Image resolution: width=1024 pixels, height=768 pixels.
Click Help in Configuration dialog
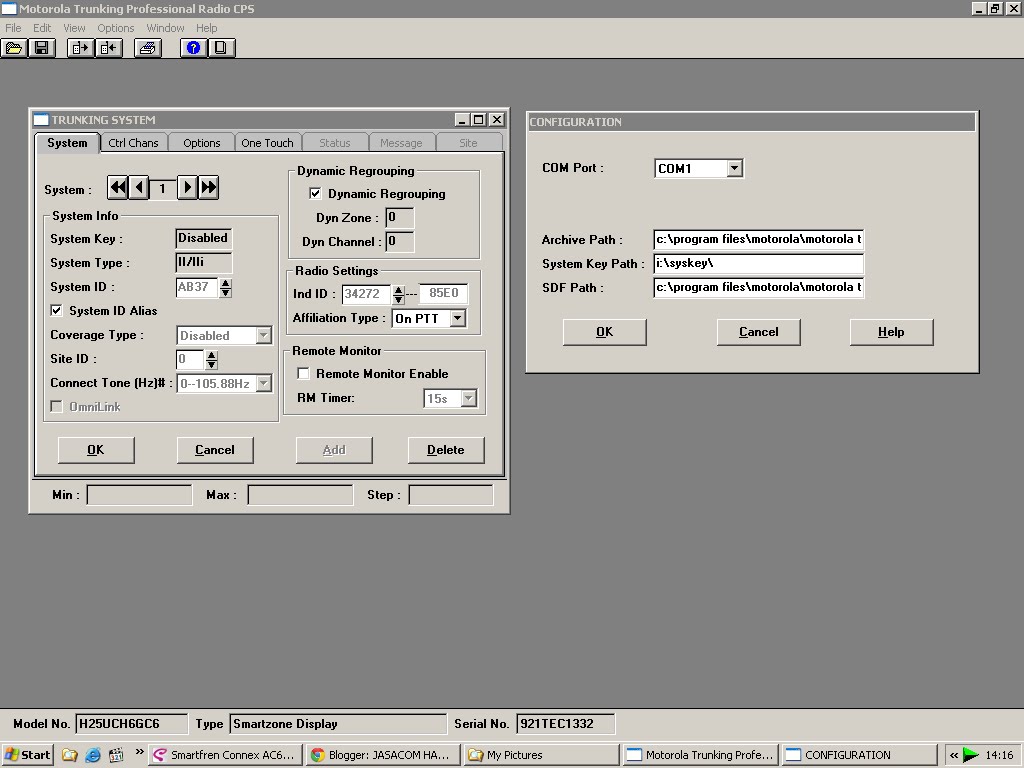891,332
